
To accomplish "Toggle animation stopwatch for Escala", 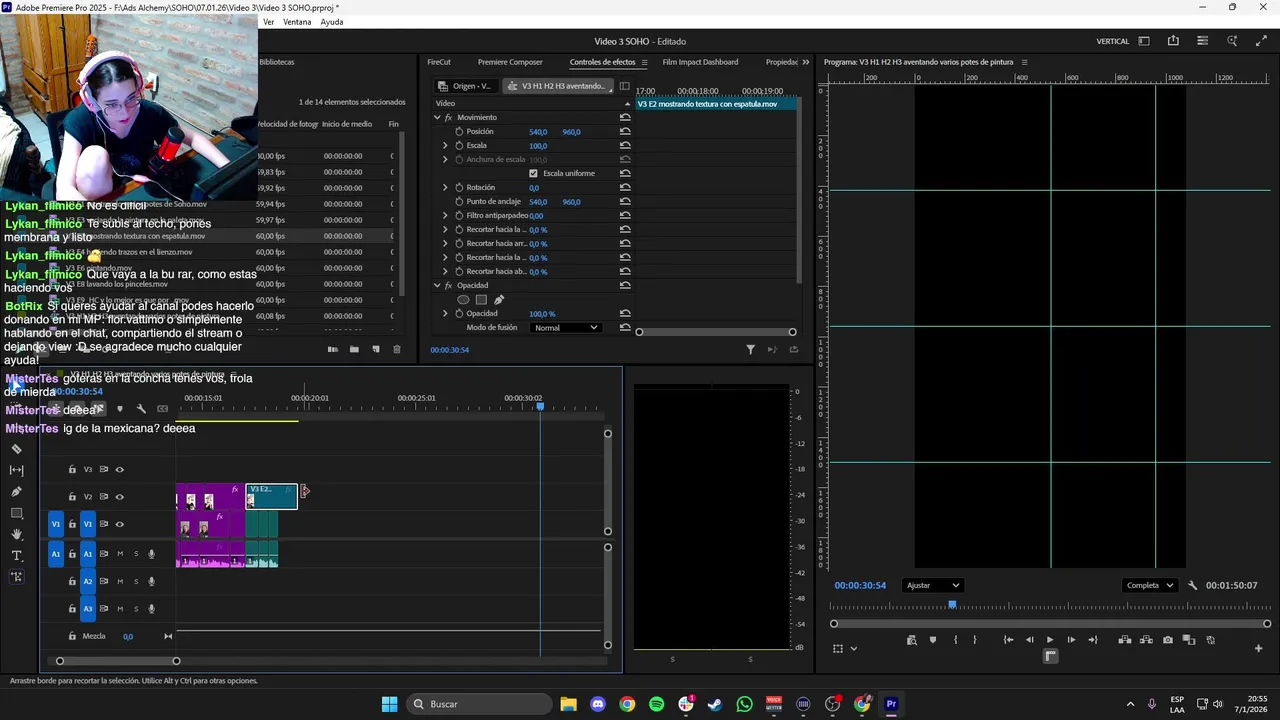I will [459, 145].
